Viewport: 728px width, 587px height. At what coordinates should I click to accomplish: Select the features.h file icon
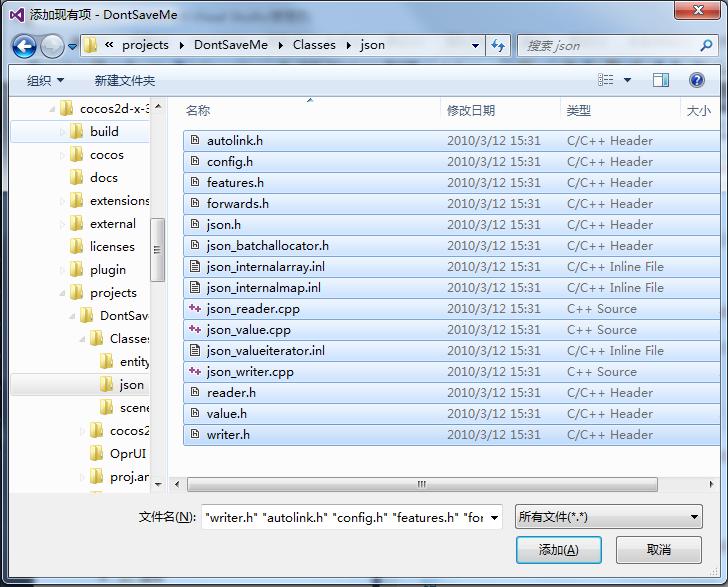click(195, 182)
